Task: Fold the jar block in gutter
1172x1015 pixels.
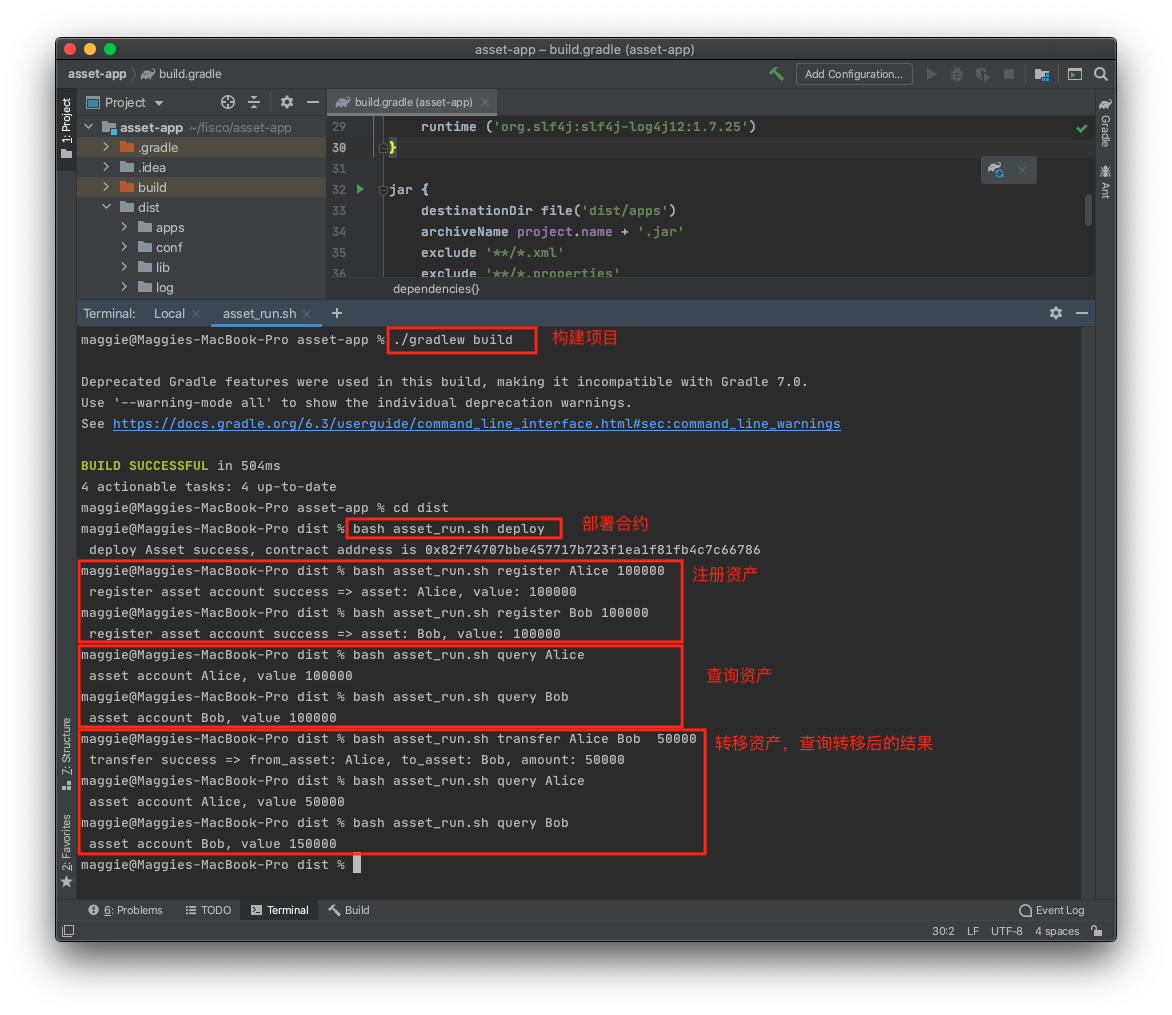Action: [x=383, y=190]
